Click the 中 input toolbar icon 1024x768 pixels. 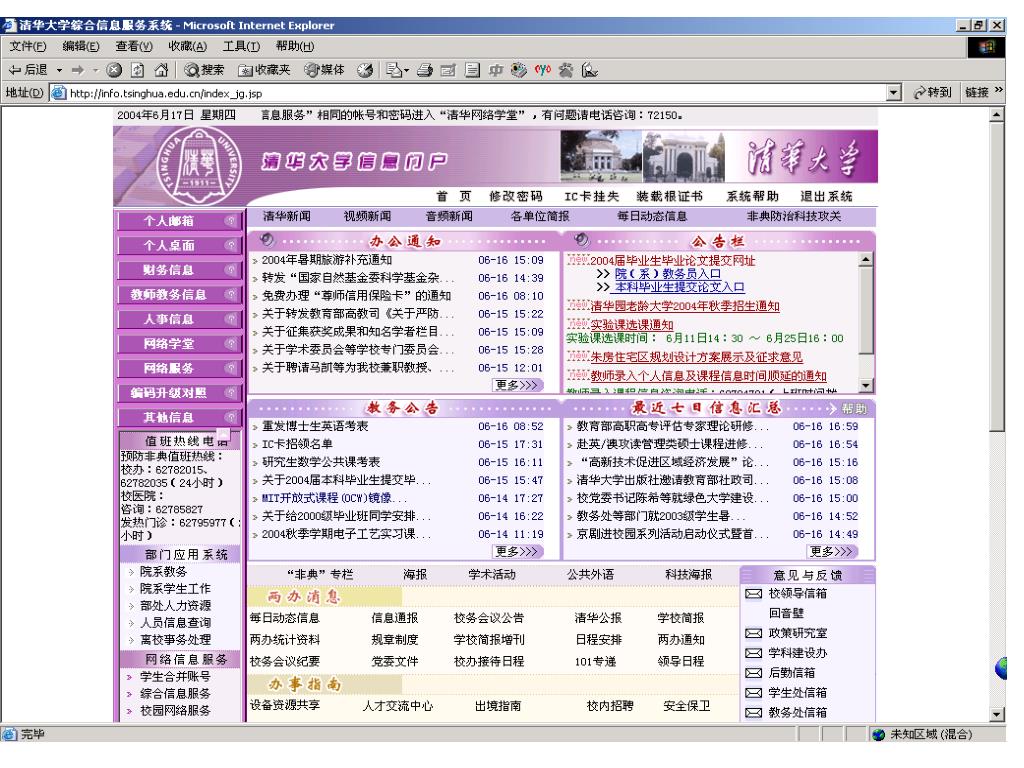[496, 70]
